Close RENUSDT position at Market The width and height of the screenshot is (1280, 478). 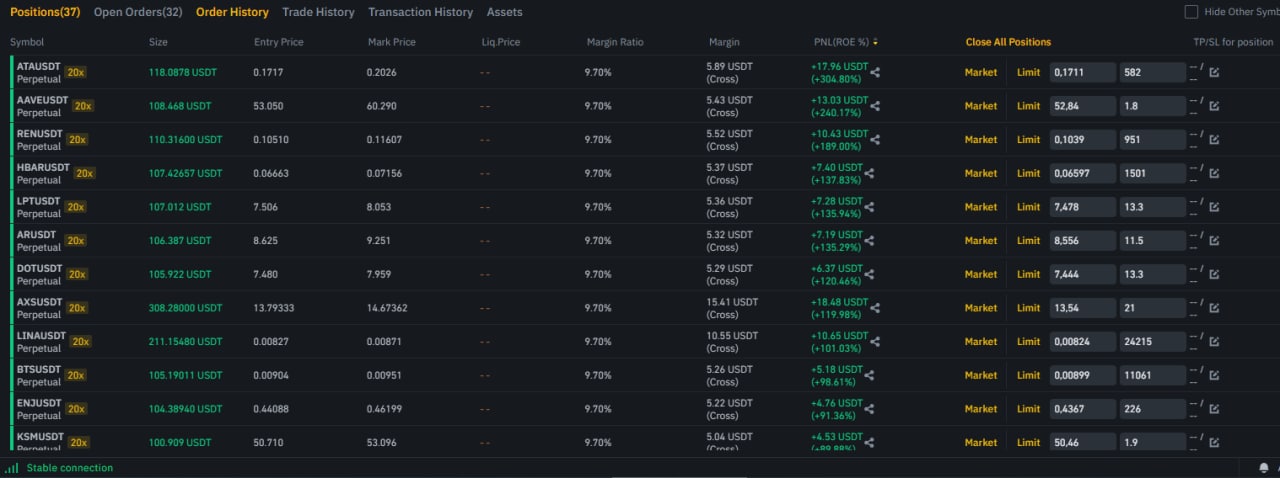click(981, 139)
